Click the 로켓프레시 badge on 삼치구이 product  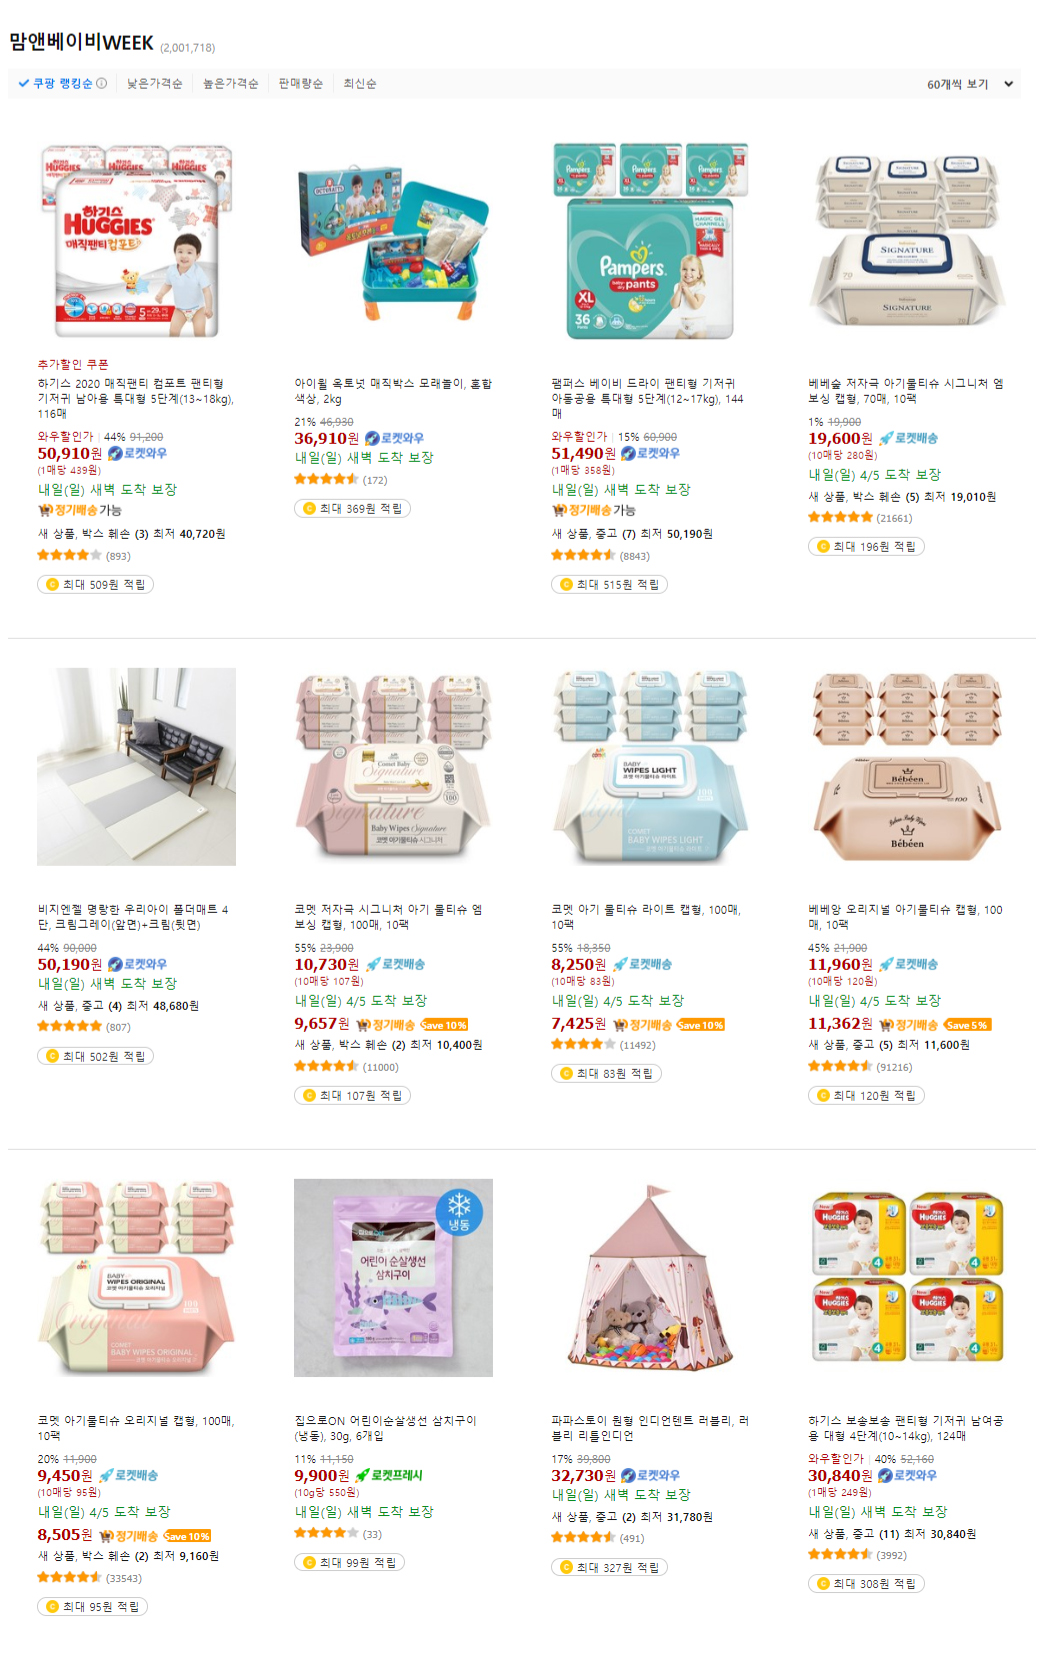click(x=389, y=1476)
